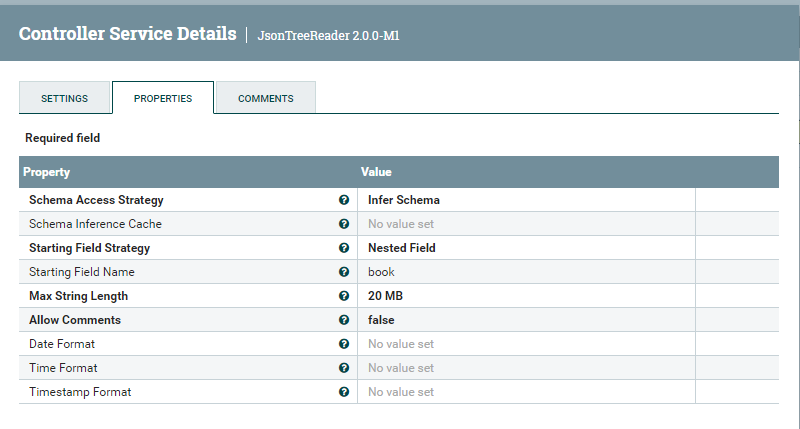The width and height of the screenshot is (800, 429).
Task: Open help tooltip for Starting Field Strategy
Action: pos(344,248)
